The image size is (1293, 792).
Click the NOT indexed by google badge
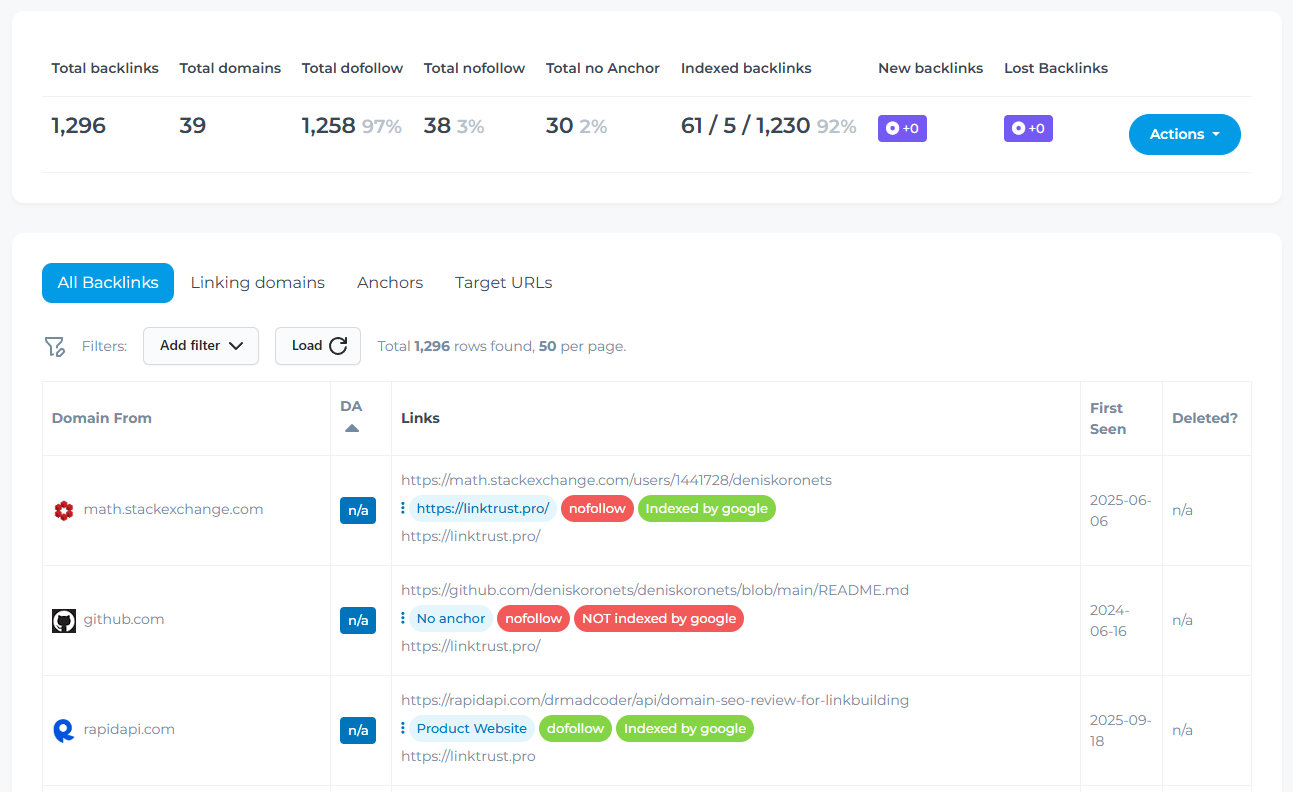click(x=658, y=619)
